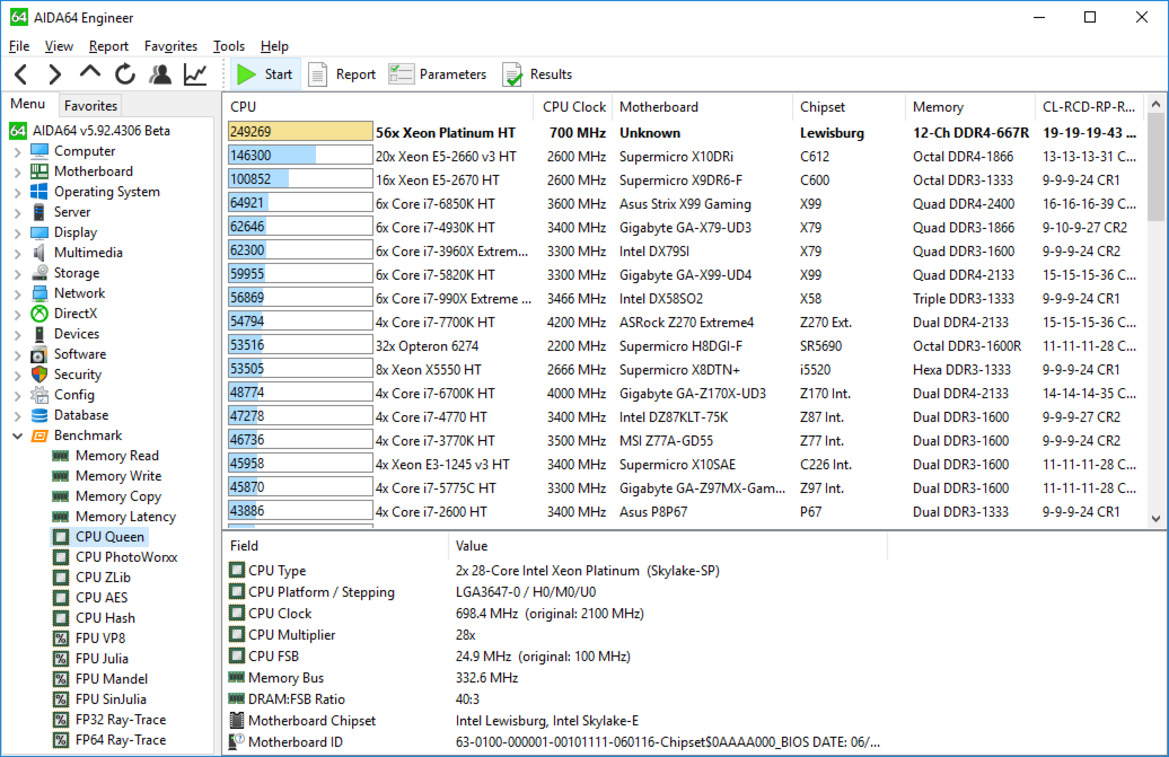Collapse the Benchmark tree node
Image resolution: width=1169 pixels, height=757 pixels.
tap(17, 436)
